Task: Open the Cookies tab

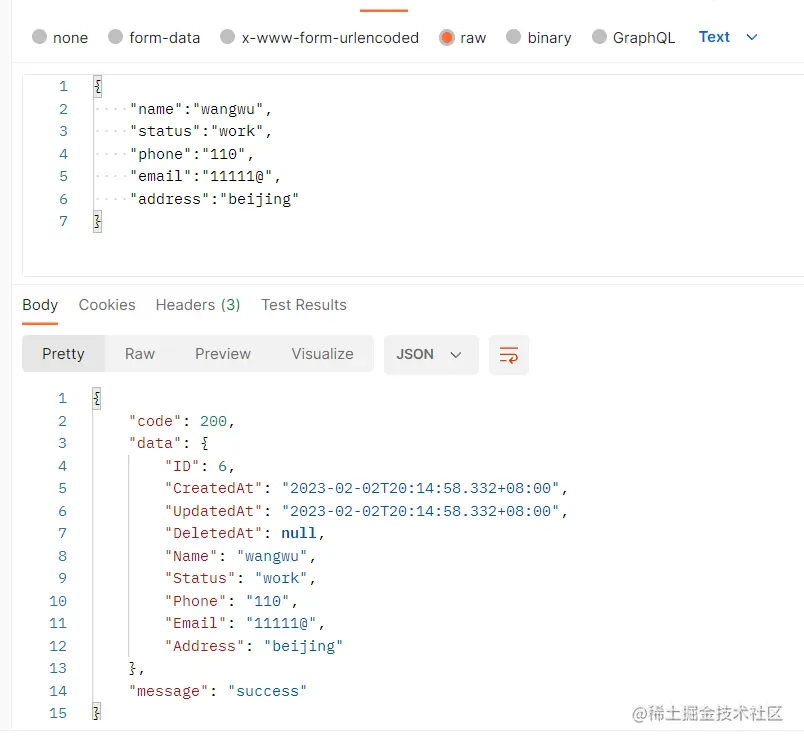Action: click(x=107, y=305)
